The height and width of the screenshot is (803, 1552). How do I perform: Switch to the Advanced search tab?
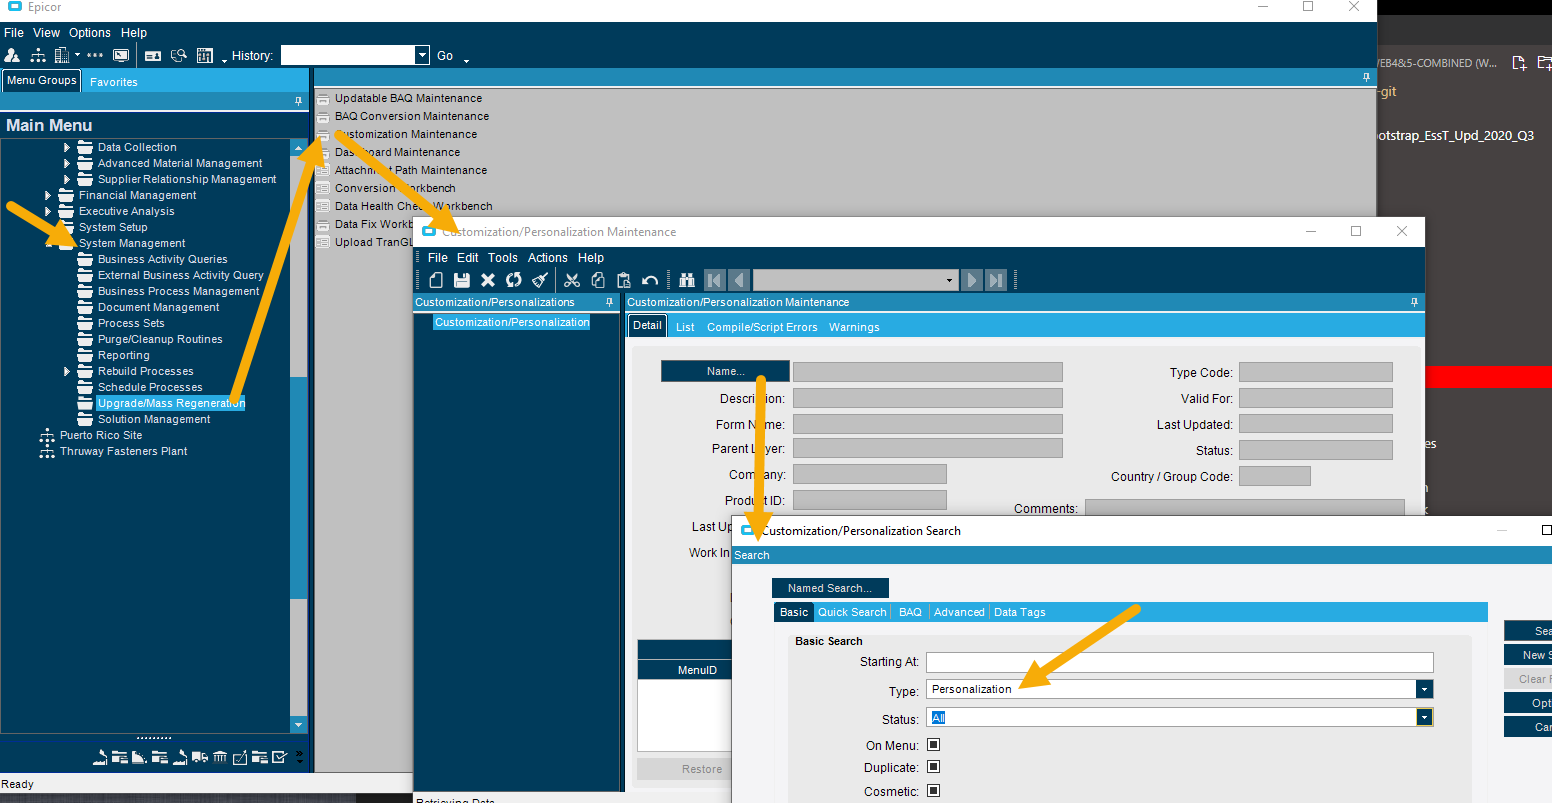959,612
